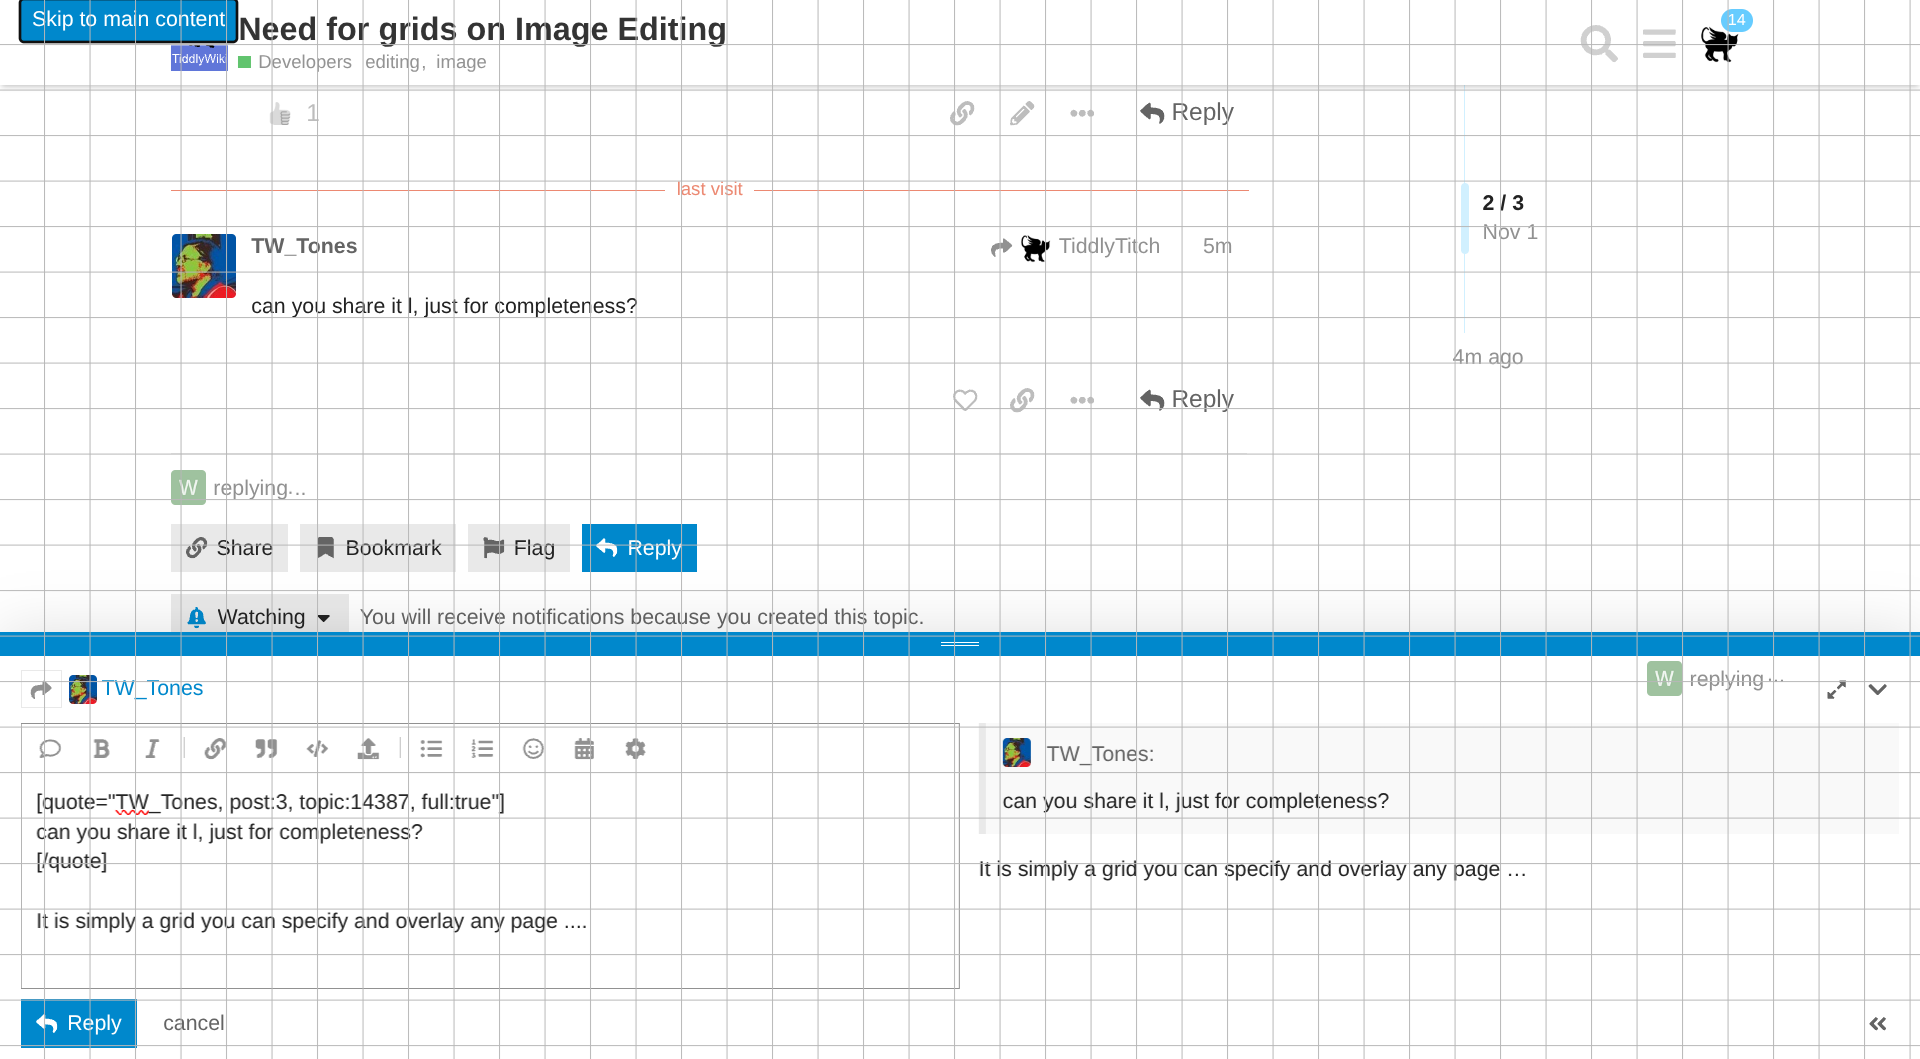Toggle the composer fullscreen mode

(x=1836, y=690)
